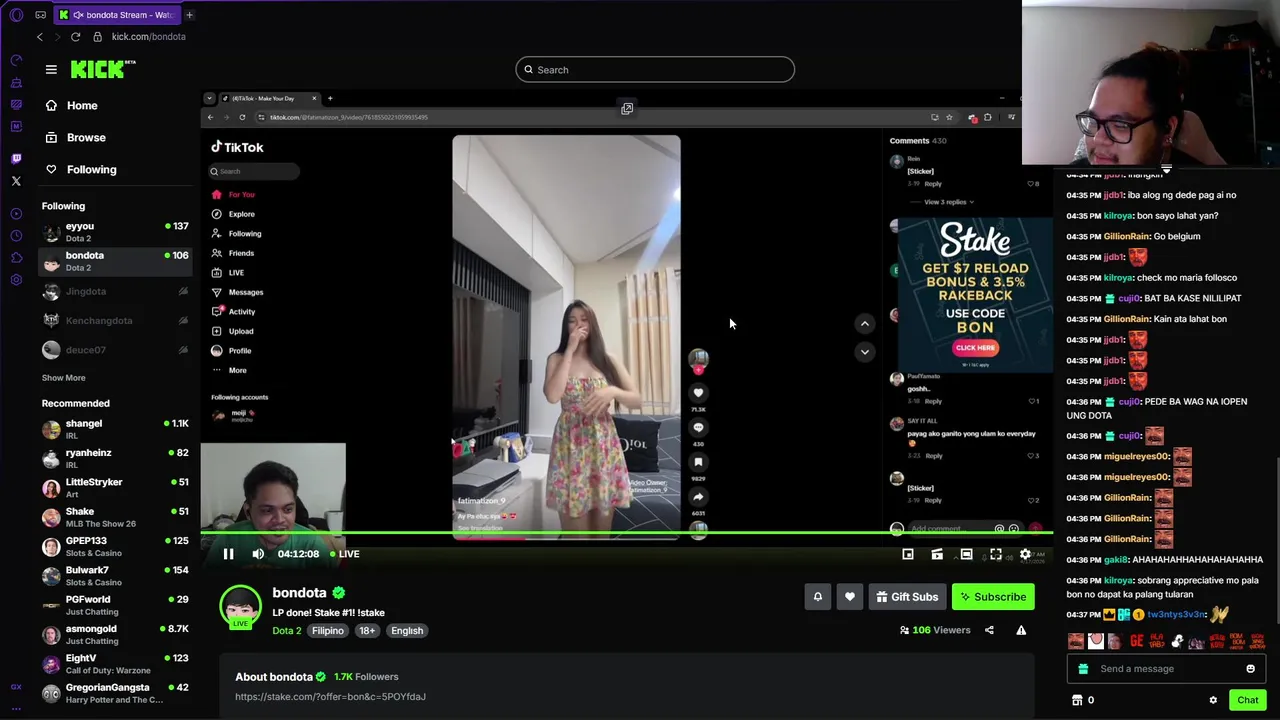Click the green Chat send button
The height and width of the screenshot is (720, 1280).
coord(1247,700)
